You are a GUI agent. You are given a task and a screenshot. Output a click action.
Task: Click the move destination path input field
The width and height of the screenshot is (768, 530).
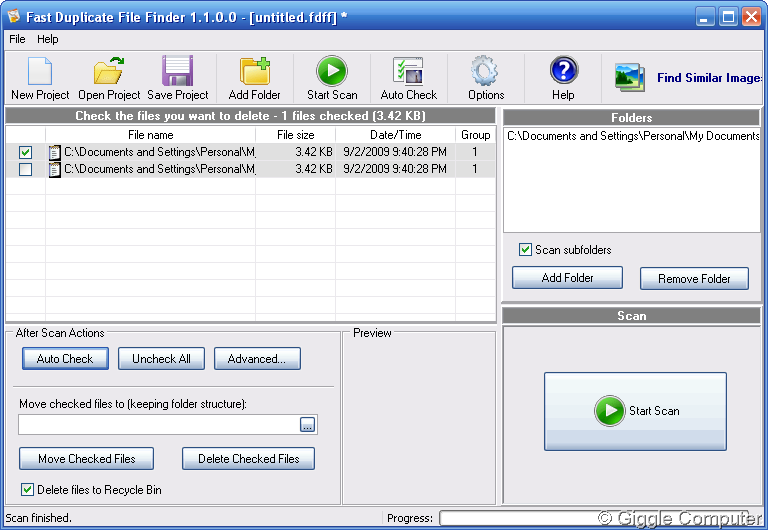tap(159, 425)
